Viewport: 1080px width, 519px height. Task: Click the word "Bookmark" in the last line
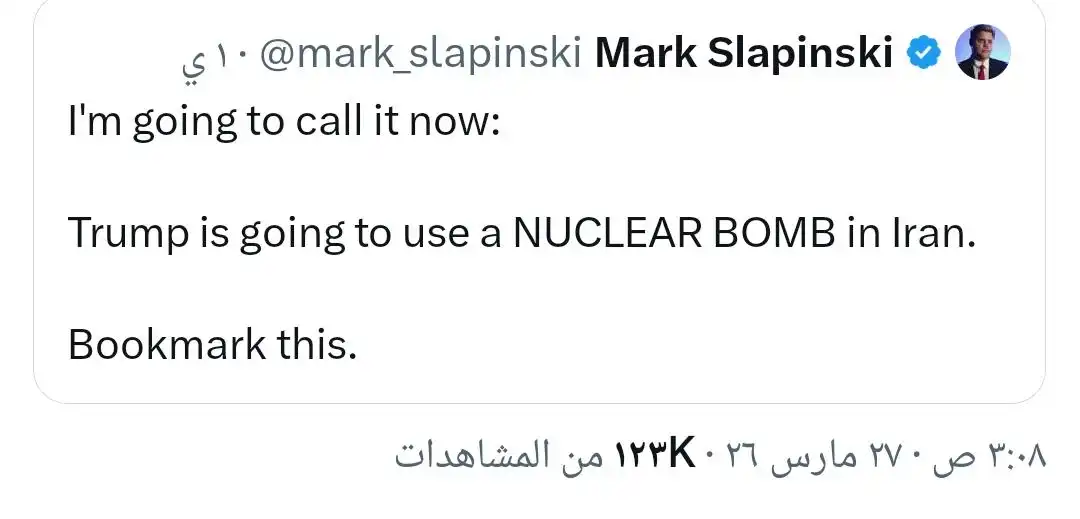pos(166,345)
